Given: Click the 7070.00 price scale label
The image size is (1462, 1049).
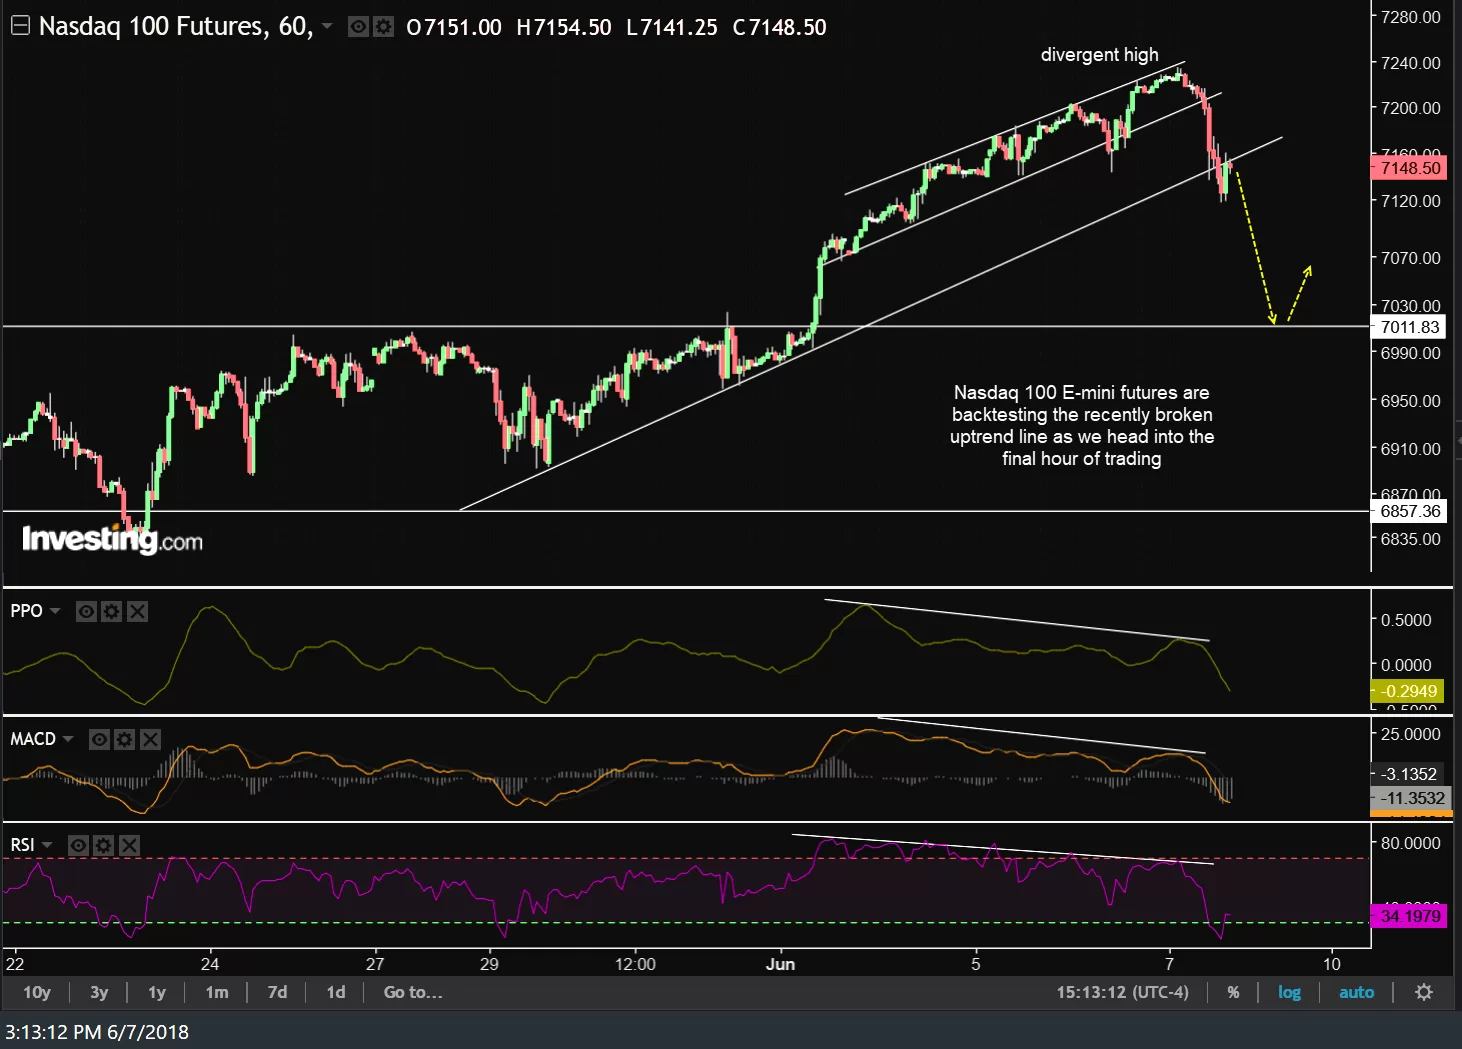Looking at the screenshot, I should tap(1410, 258).
